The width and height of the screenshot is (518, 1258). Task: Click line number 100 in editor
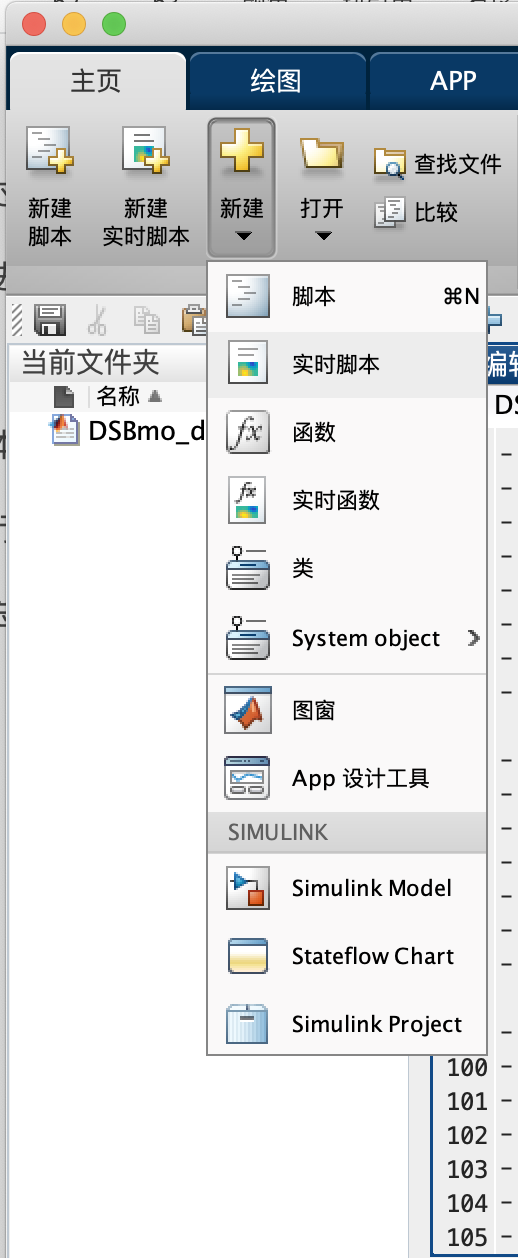coord(467,1067)
